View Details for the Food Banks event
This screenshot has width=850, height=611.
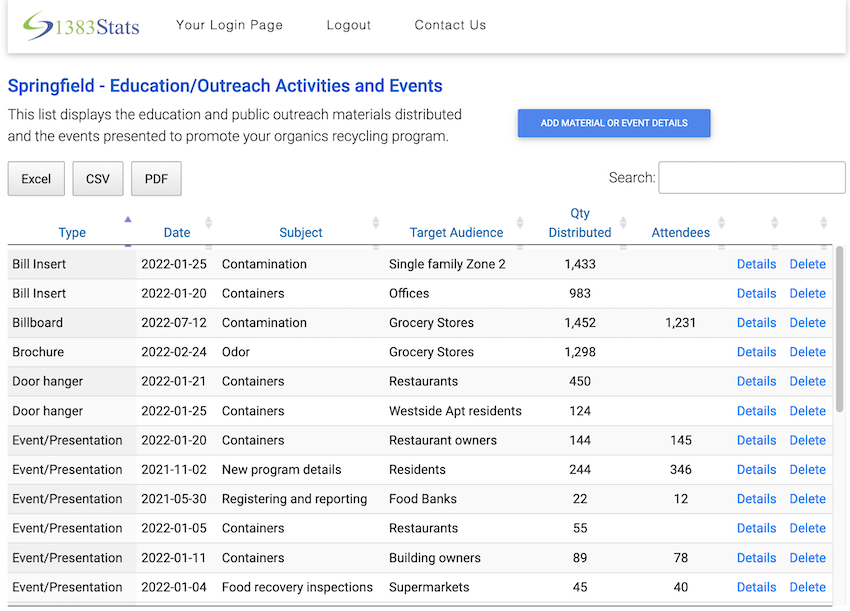click(756, 499)
